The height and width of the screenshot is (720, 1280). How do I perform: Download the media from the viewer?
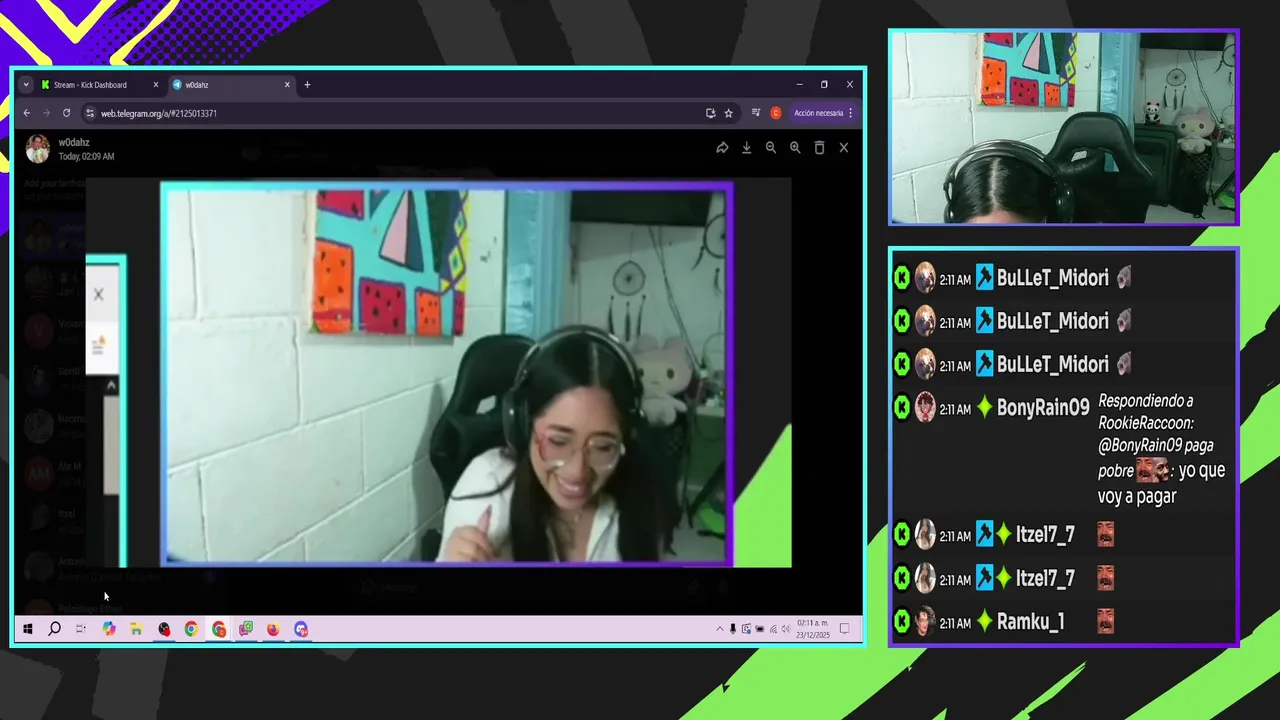[746, 148]
